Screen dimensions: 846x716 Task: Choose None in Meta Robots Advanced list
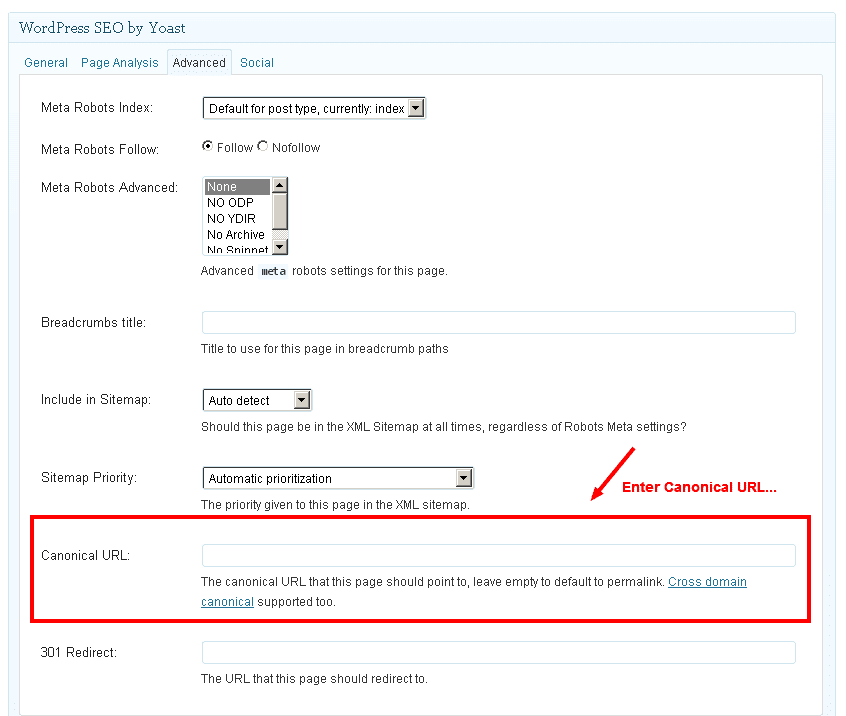237,187
